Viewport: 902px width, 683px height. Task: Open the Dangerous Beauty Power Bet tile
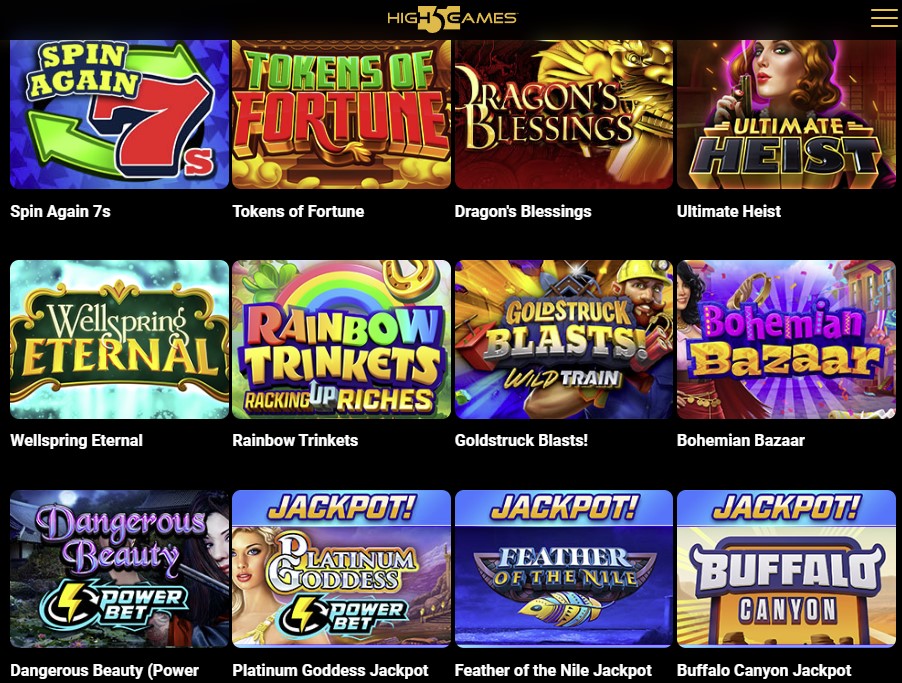click(120, 568)
